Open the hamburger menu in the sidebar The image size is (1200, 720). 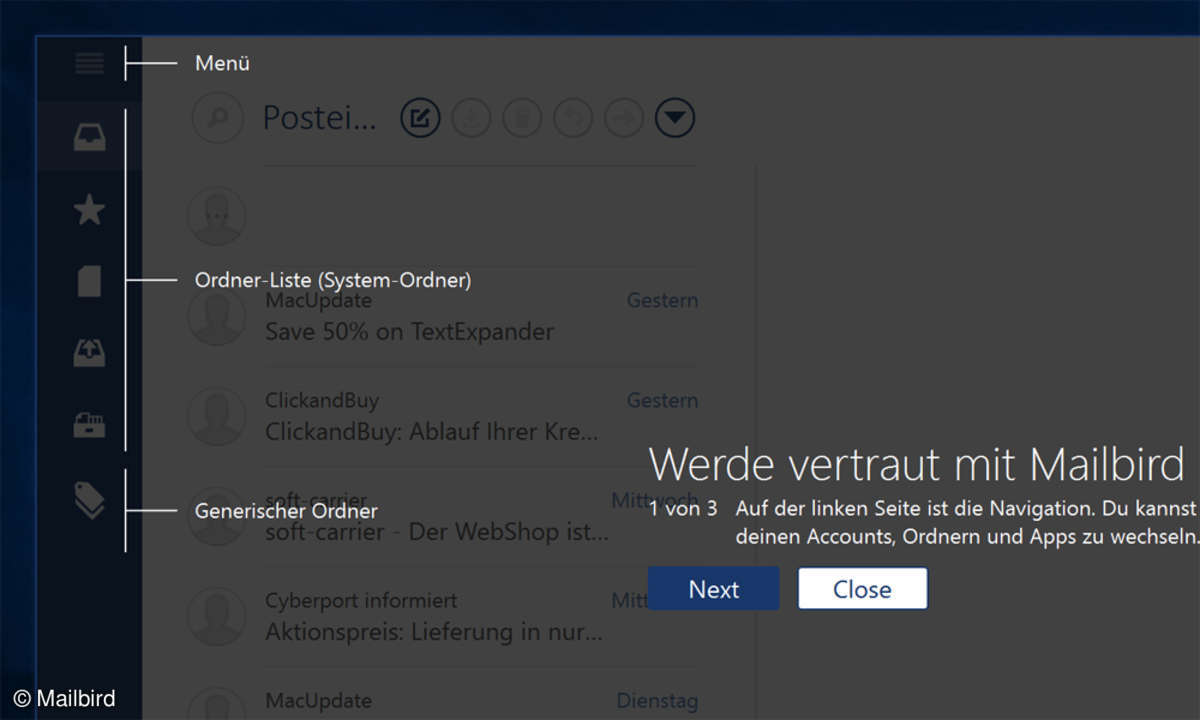pyautogui.click(x=89, y=65)
